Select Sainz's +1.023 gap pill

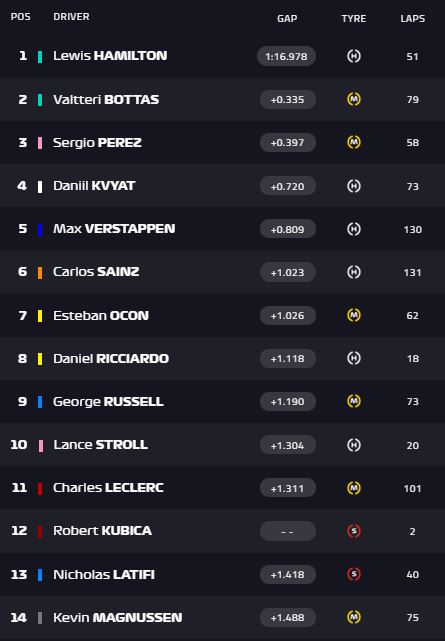(288, 272)
